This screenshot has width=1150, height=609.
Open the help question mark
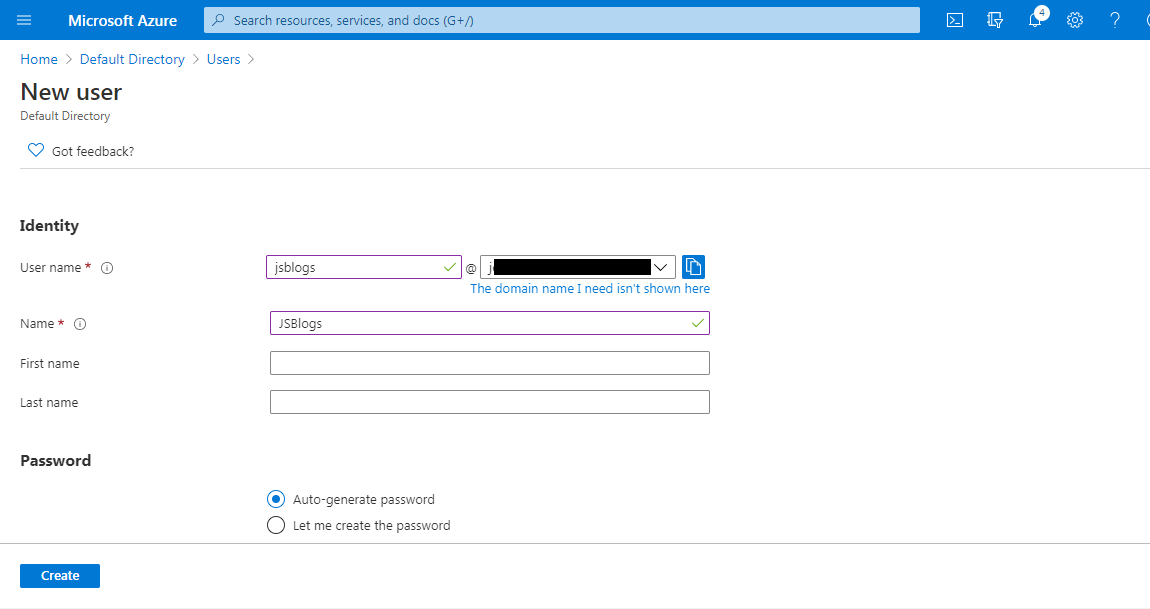[x=1115, y=20]
